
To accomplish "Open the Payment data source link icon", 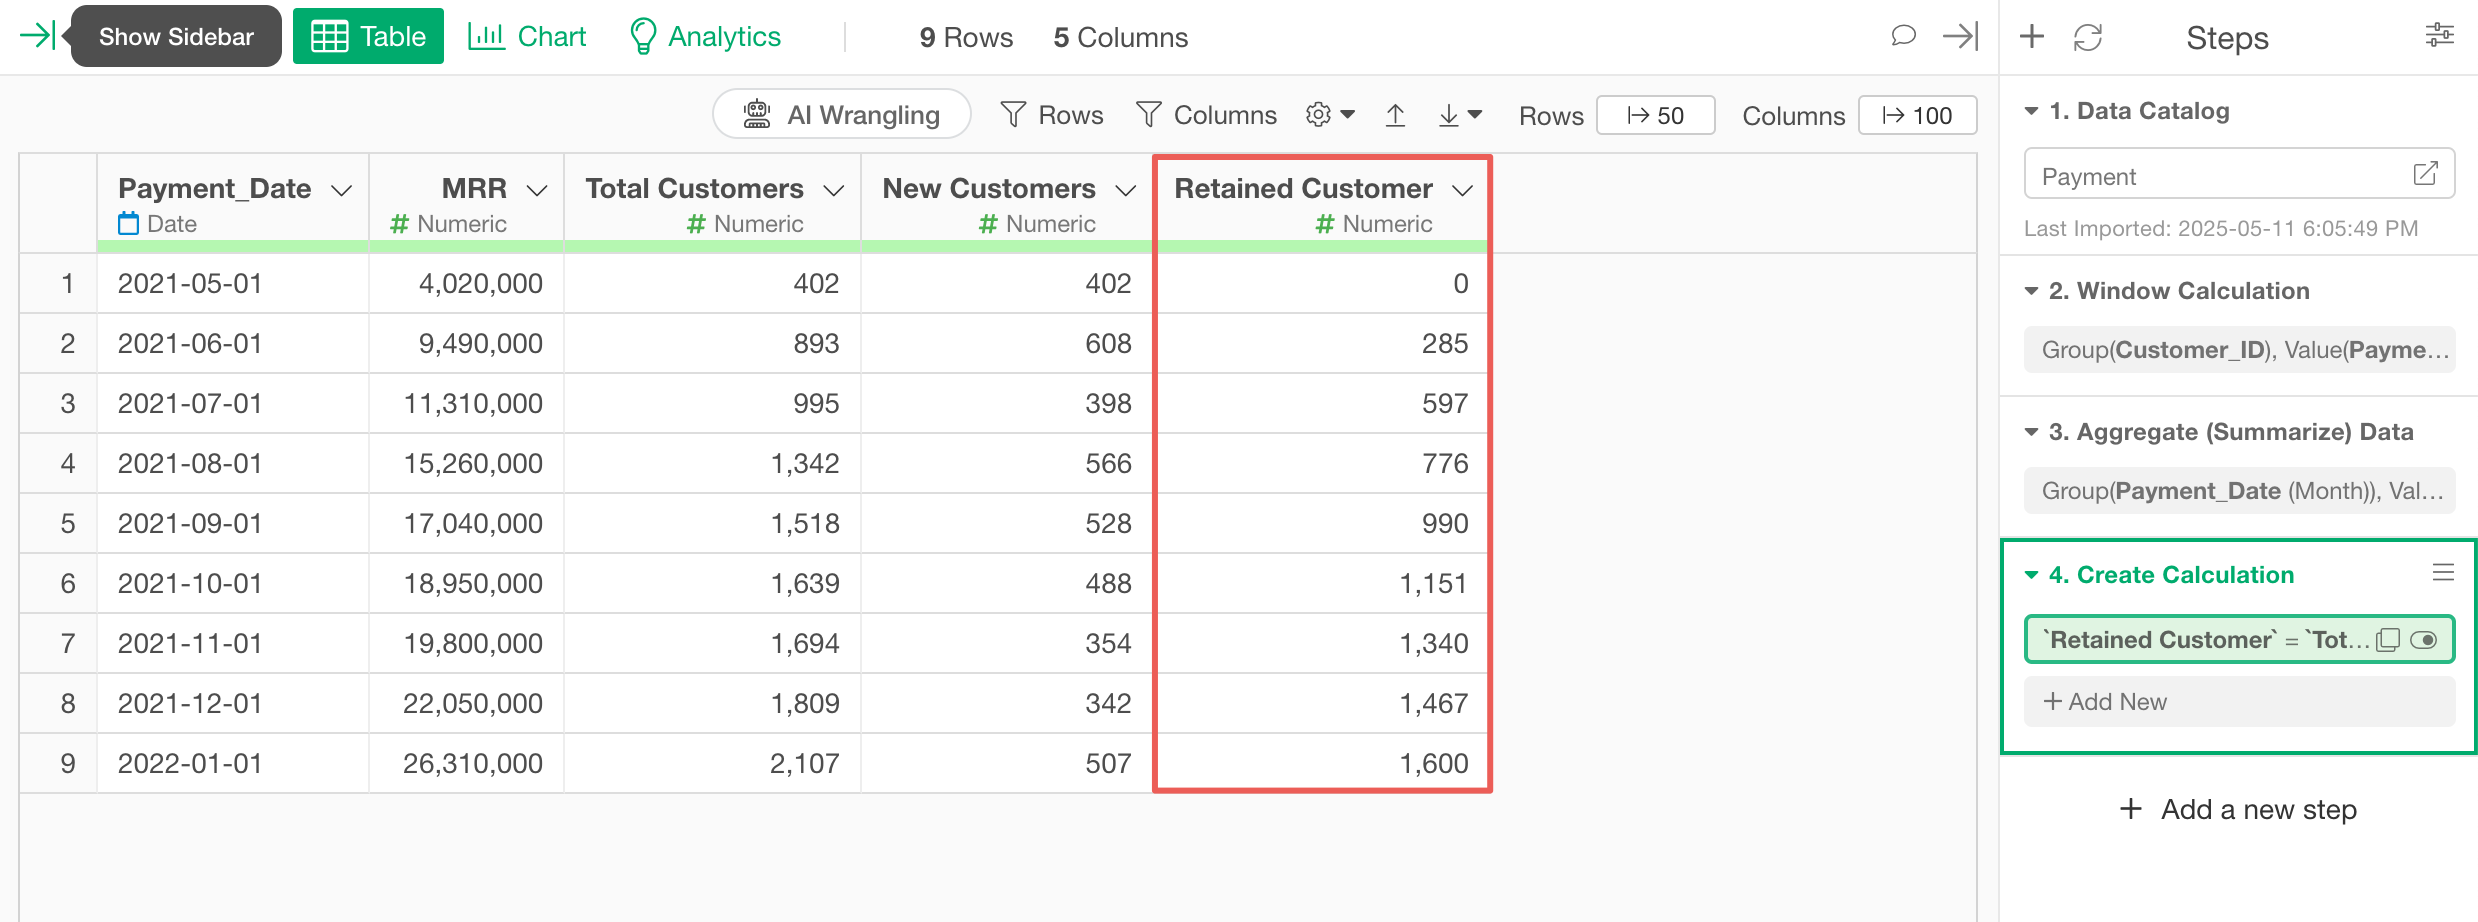I will coord(2426,173).
